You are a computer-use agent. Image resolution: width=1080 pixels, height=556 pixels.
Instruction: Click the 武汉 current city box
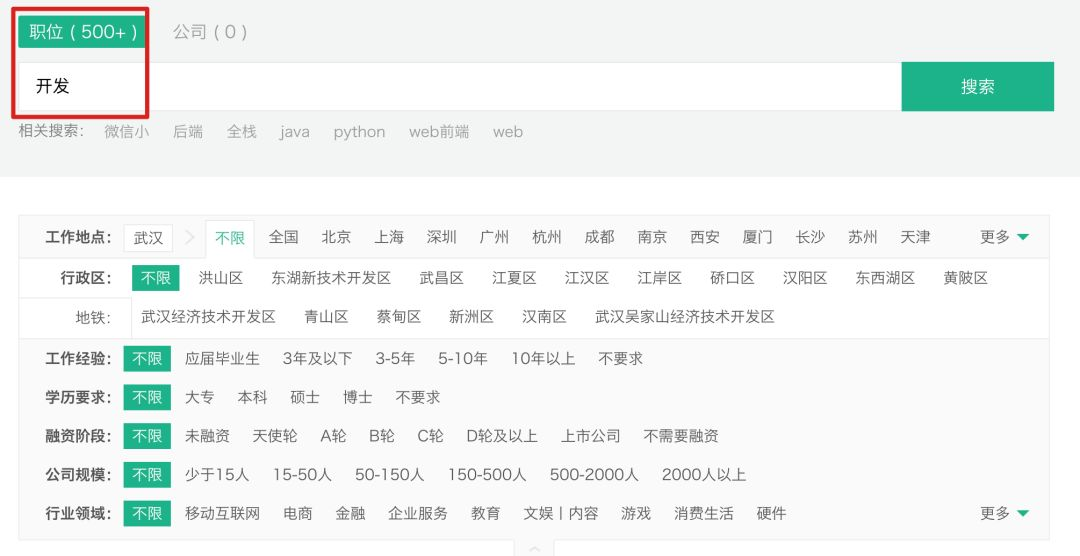click(148, 238)
